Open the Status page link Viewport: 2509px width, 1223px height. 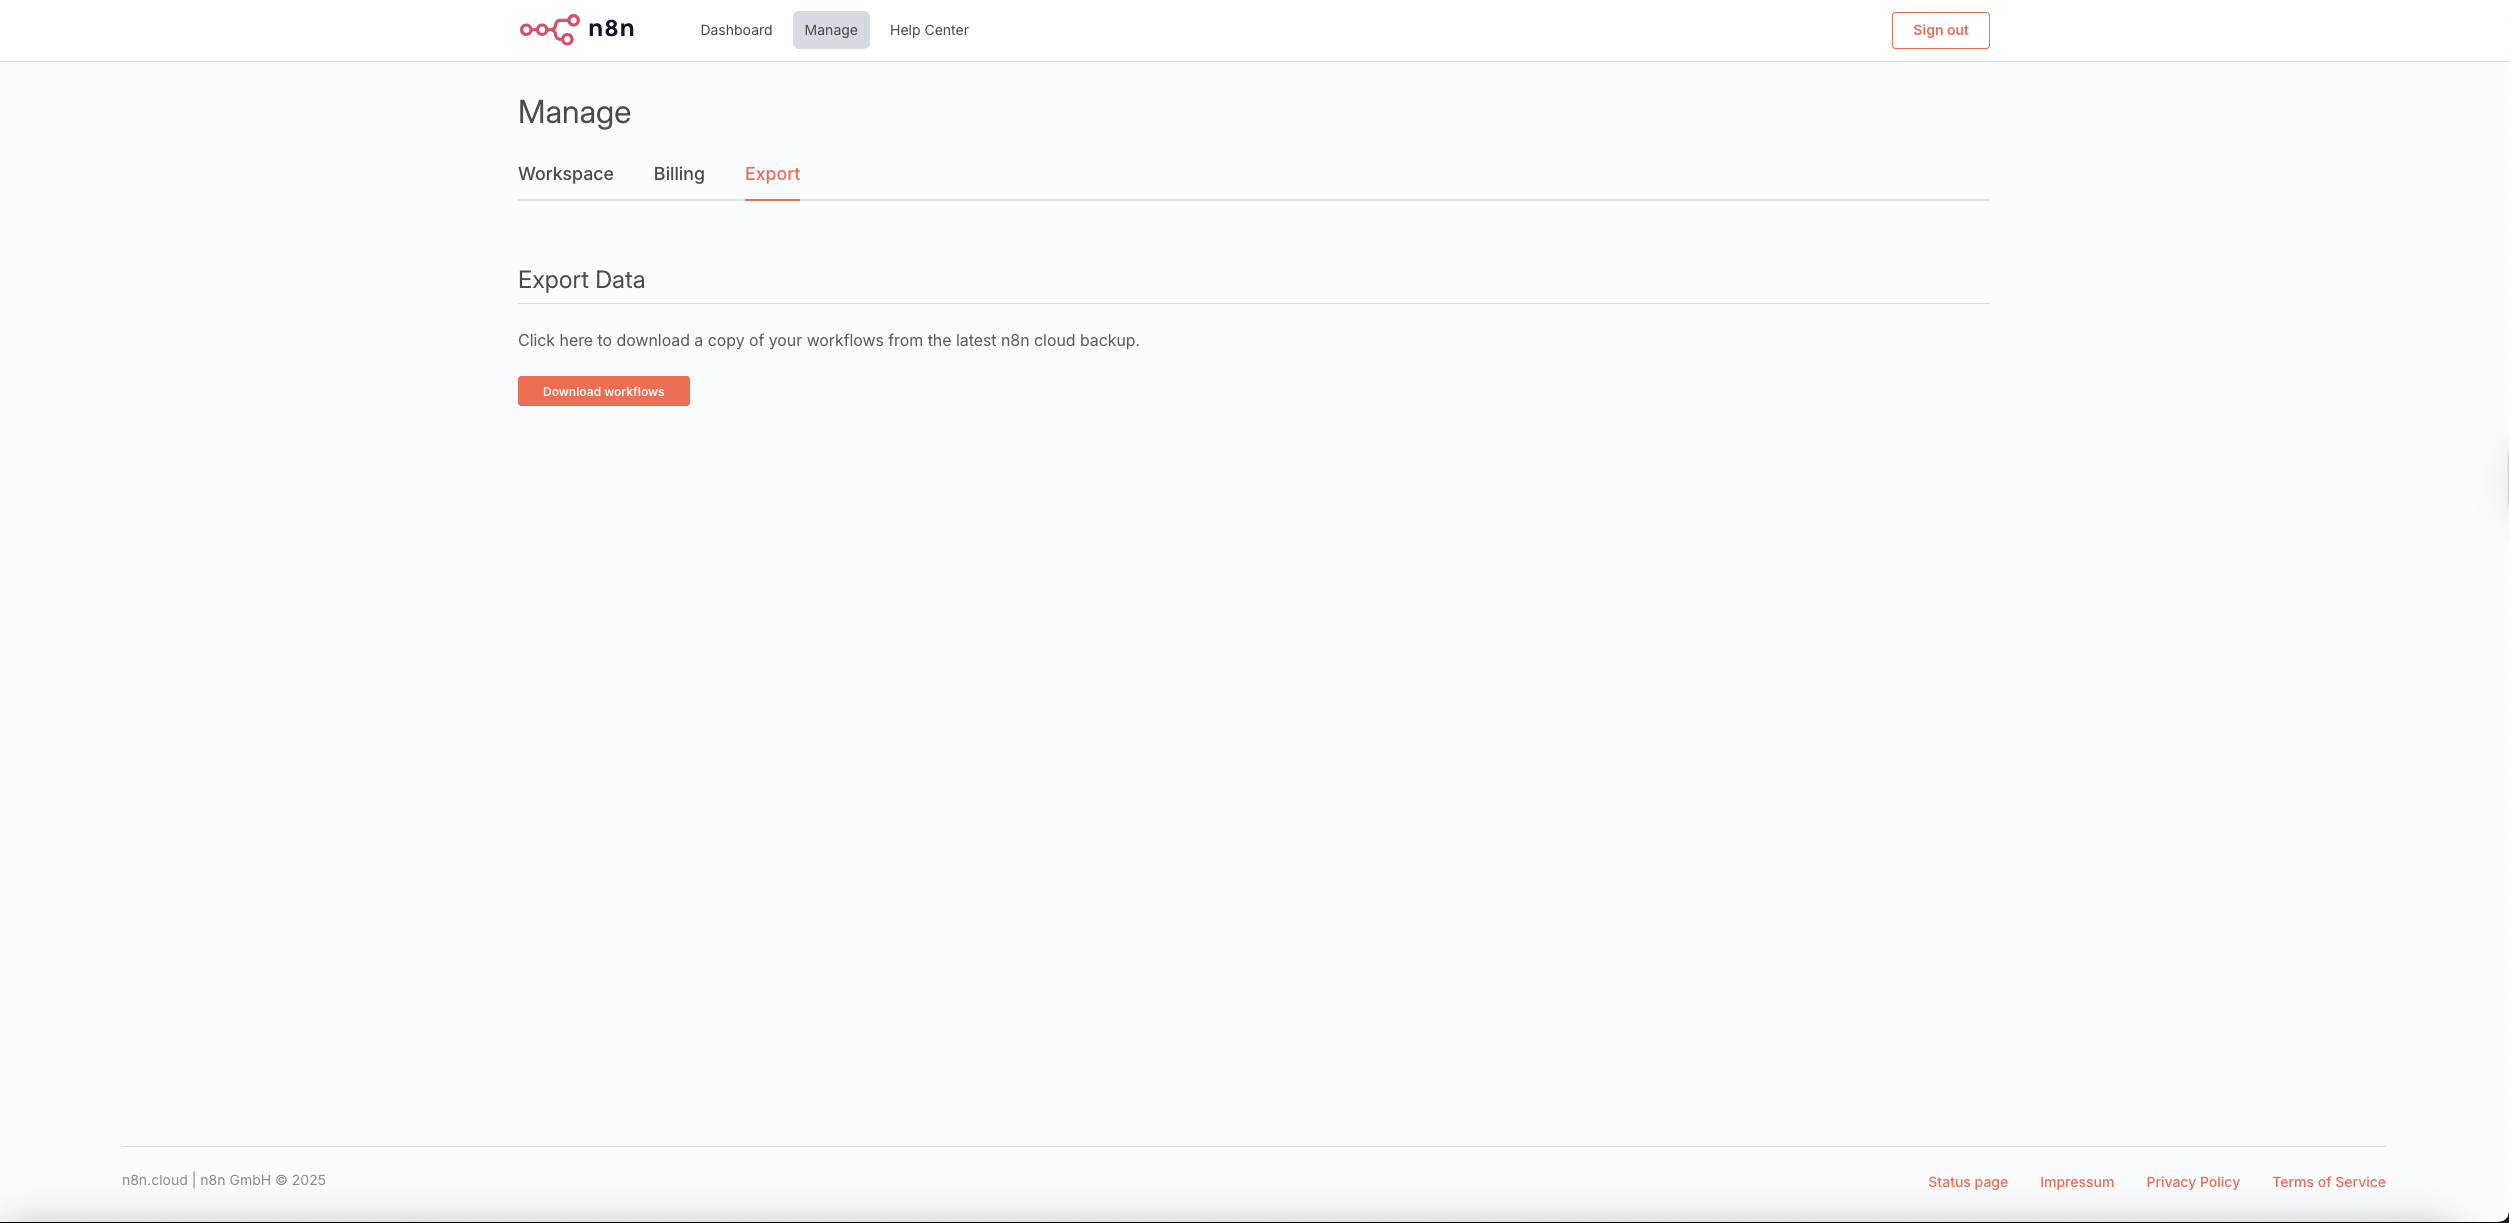pos(1967,1182)
